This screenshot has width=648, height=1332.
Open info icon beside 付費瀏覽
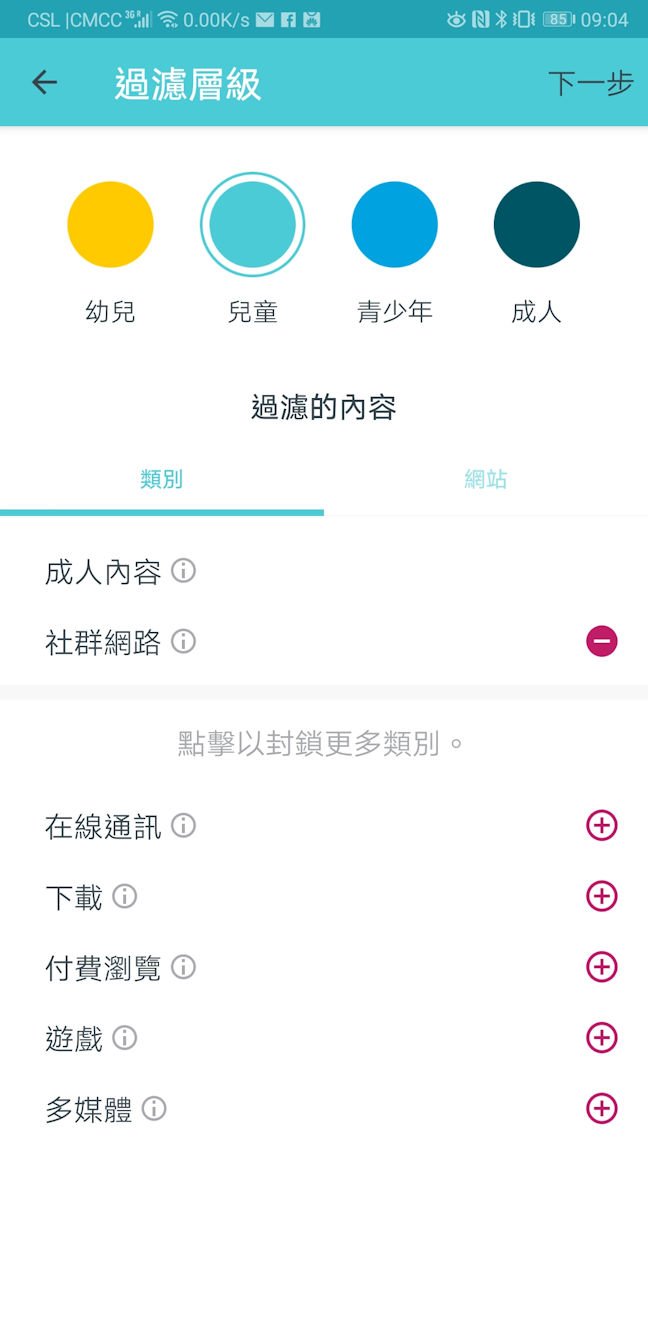click(183, 967)
